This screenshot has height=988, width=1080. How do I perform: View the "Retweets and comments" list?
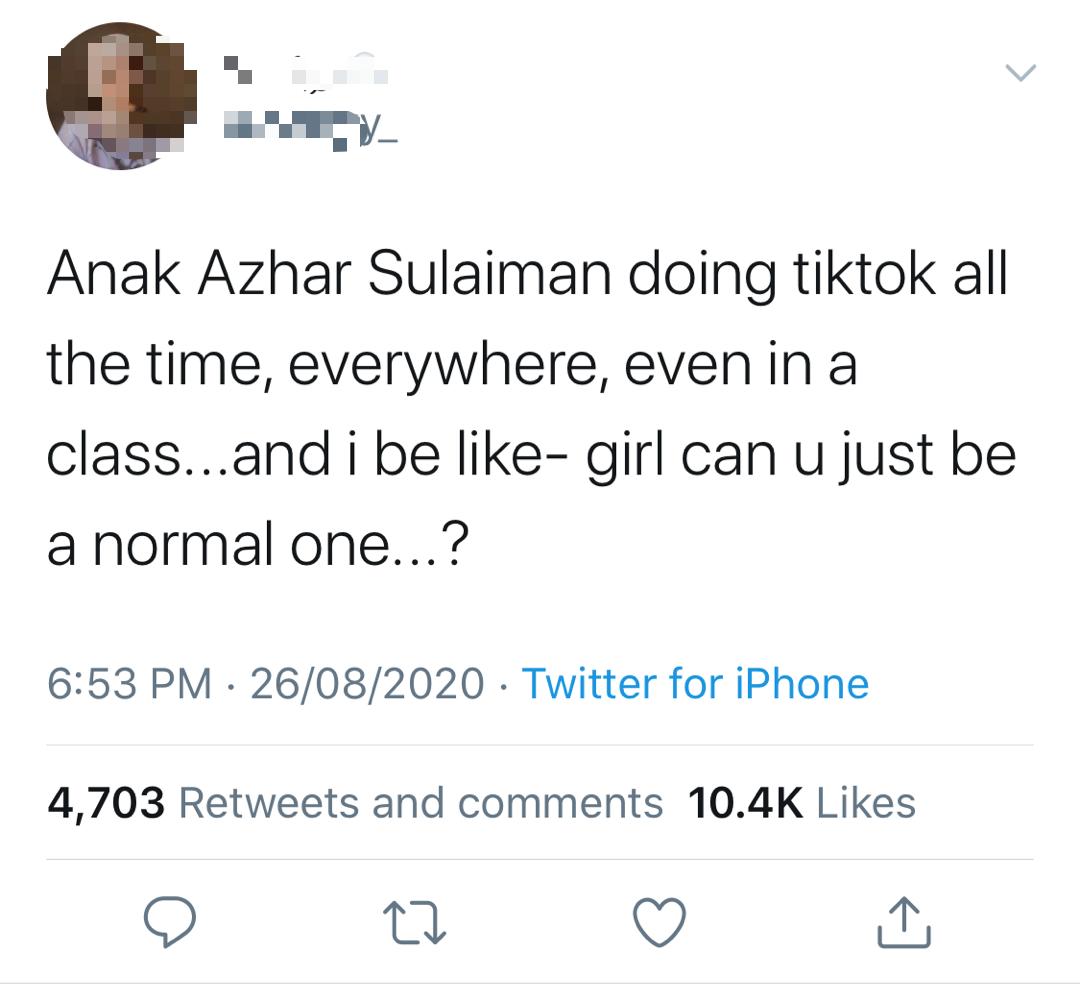[x=419, y=803]
